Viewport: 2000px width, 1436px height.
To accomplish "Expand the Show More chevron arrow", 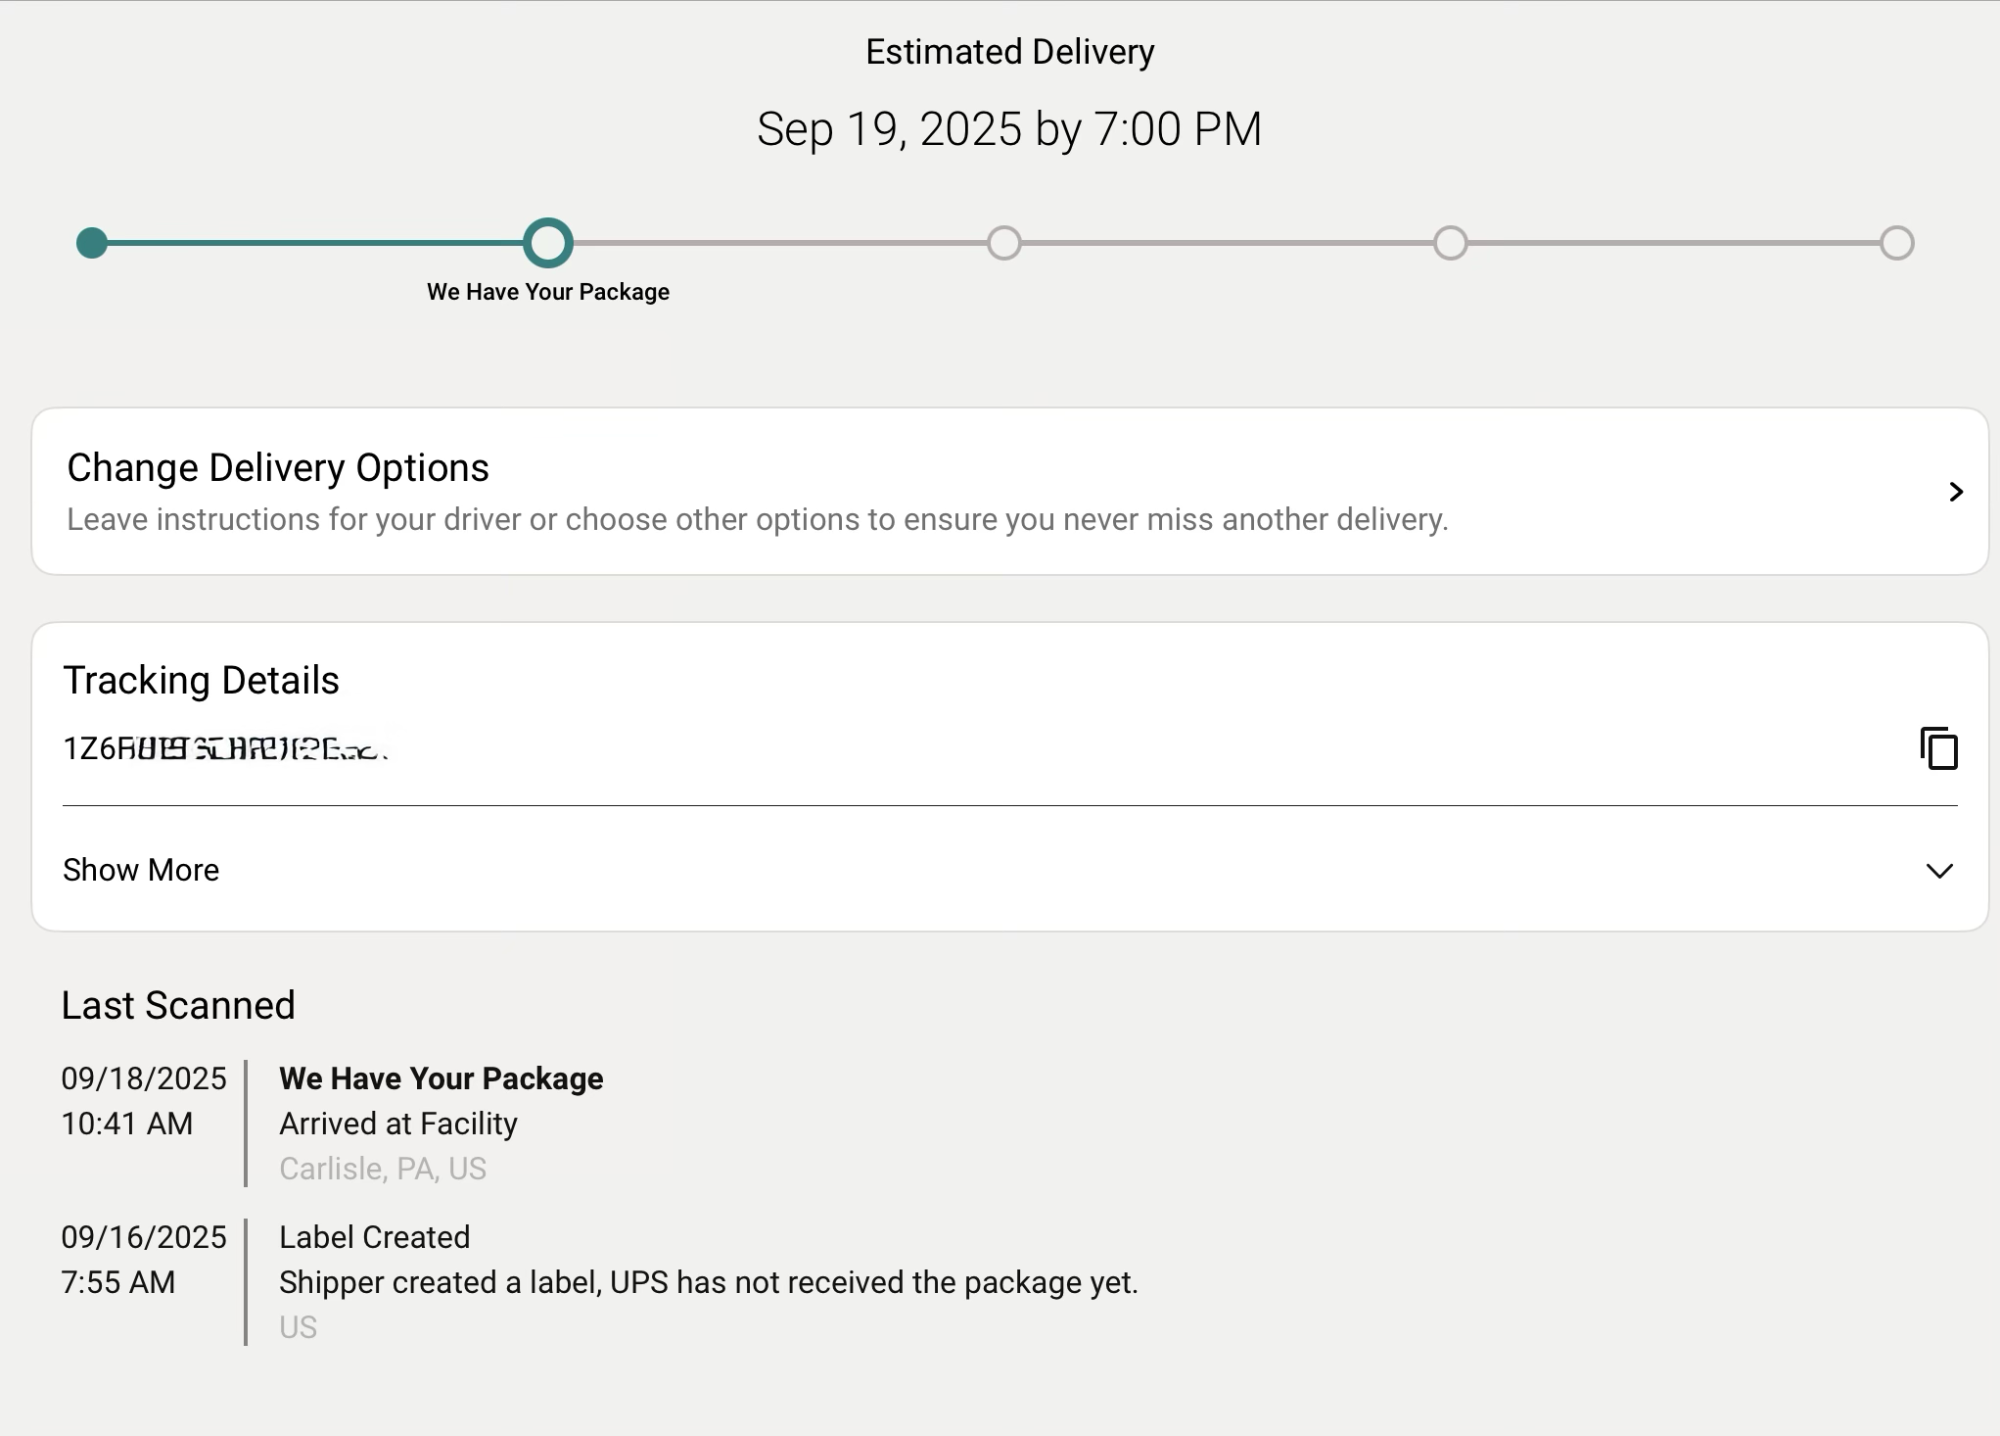I will (1939, 871).
